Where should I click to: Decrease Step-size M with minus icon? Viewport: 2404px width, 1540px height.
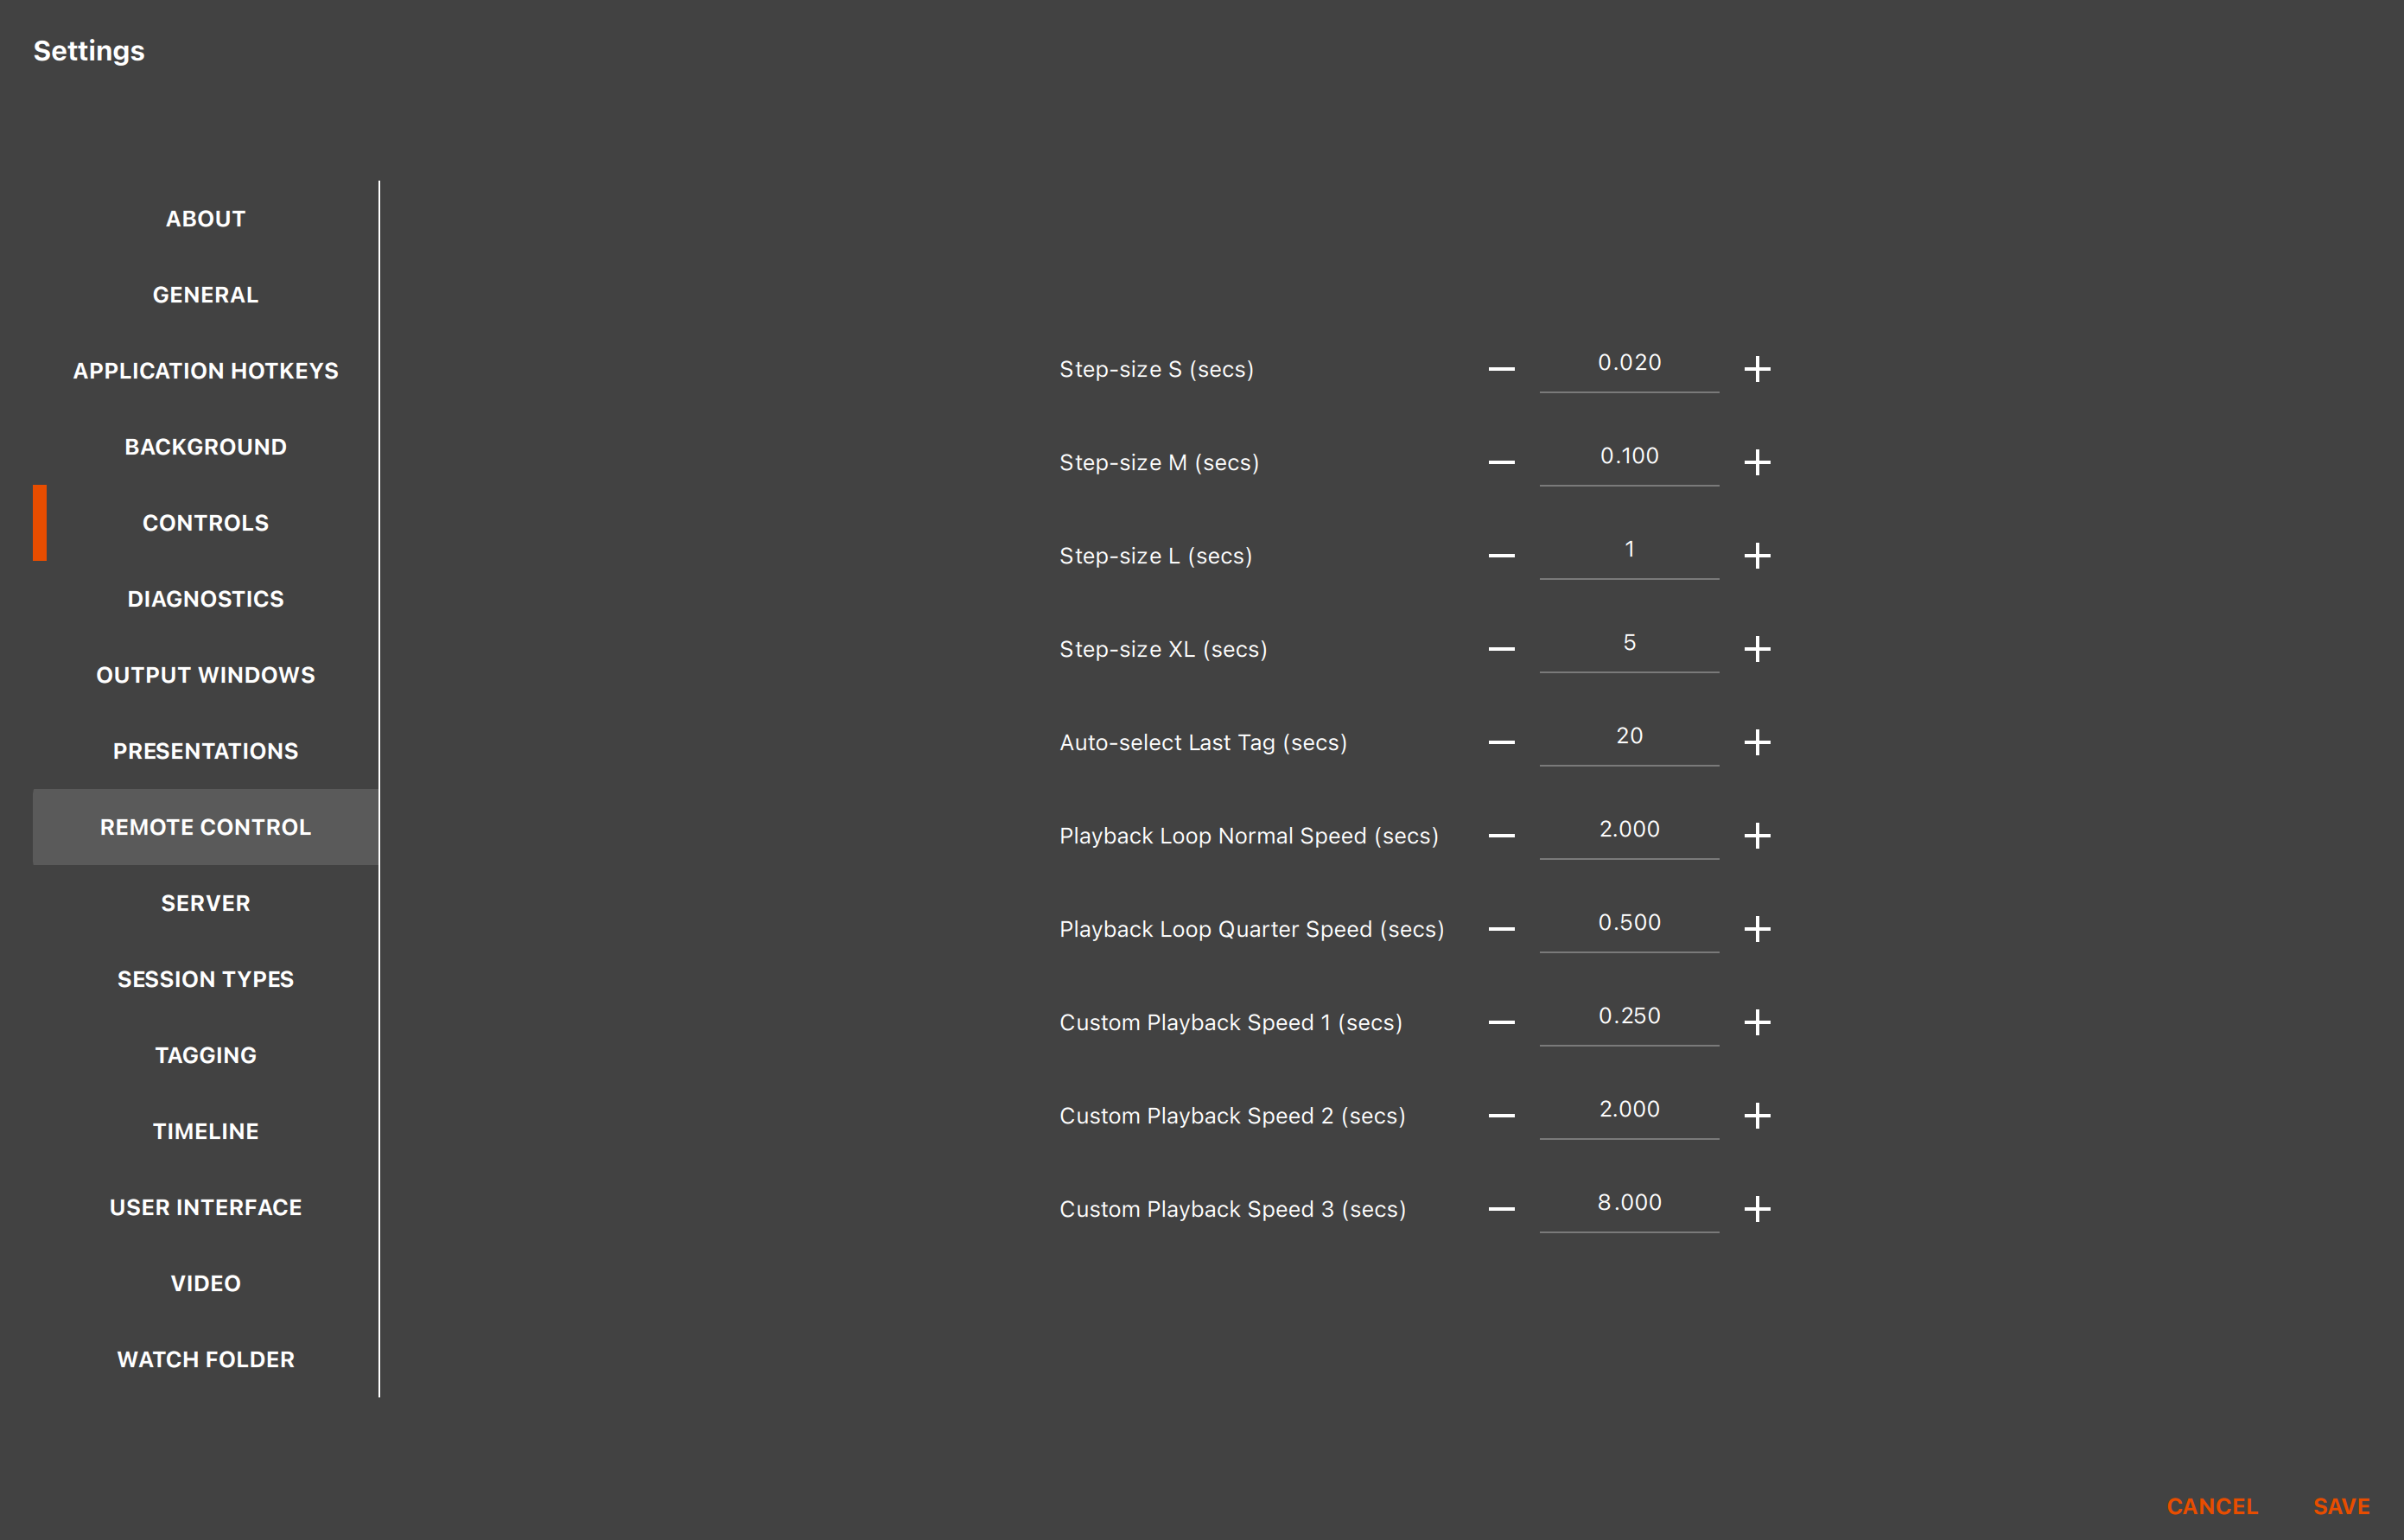[x=1501, y=462]
